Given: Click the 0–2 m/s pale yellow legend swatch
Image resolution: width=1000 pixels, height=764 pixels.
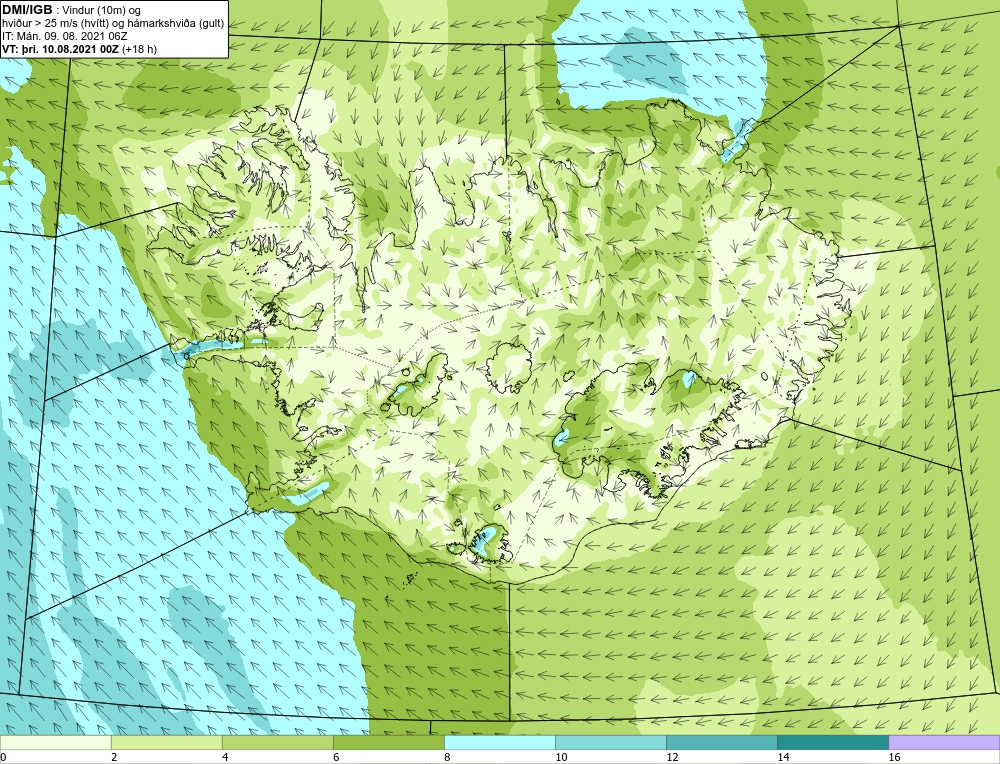Looking at the screenshot, I should click(x=55, y=742).
